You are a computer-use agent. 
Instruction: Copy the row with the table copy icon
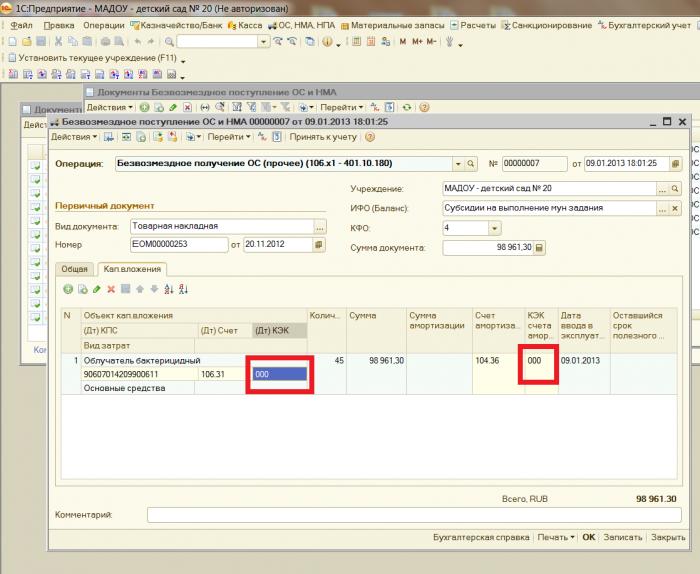pos(83,289)
